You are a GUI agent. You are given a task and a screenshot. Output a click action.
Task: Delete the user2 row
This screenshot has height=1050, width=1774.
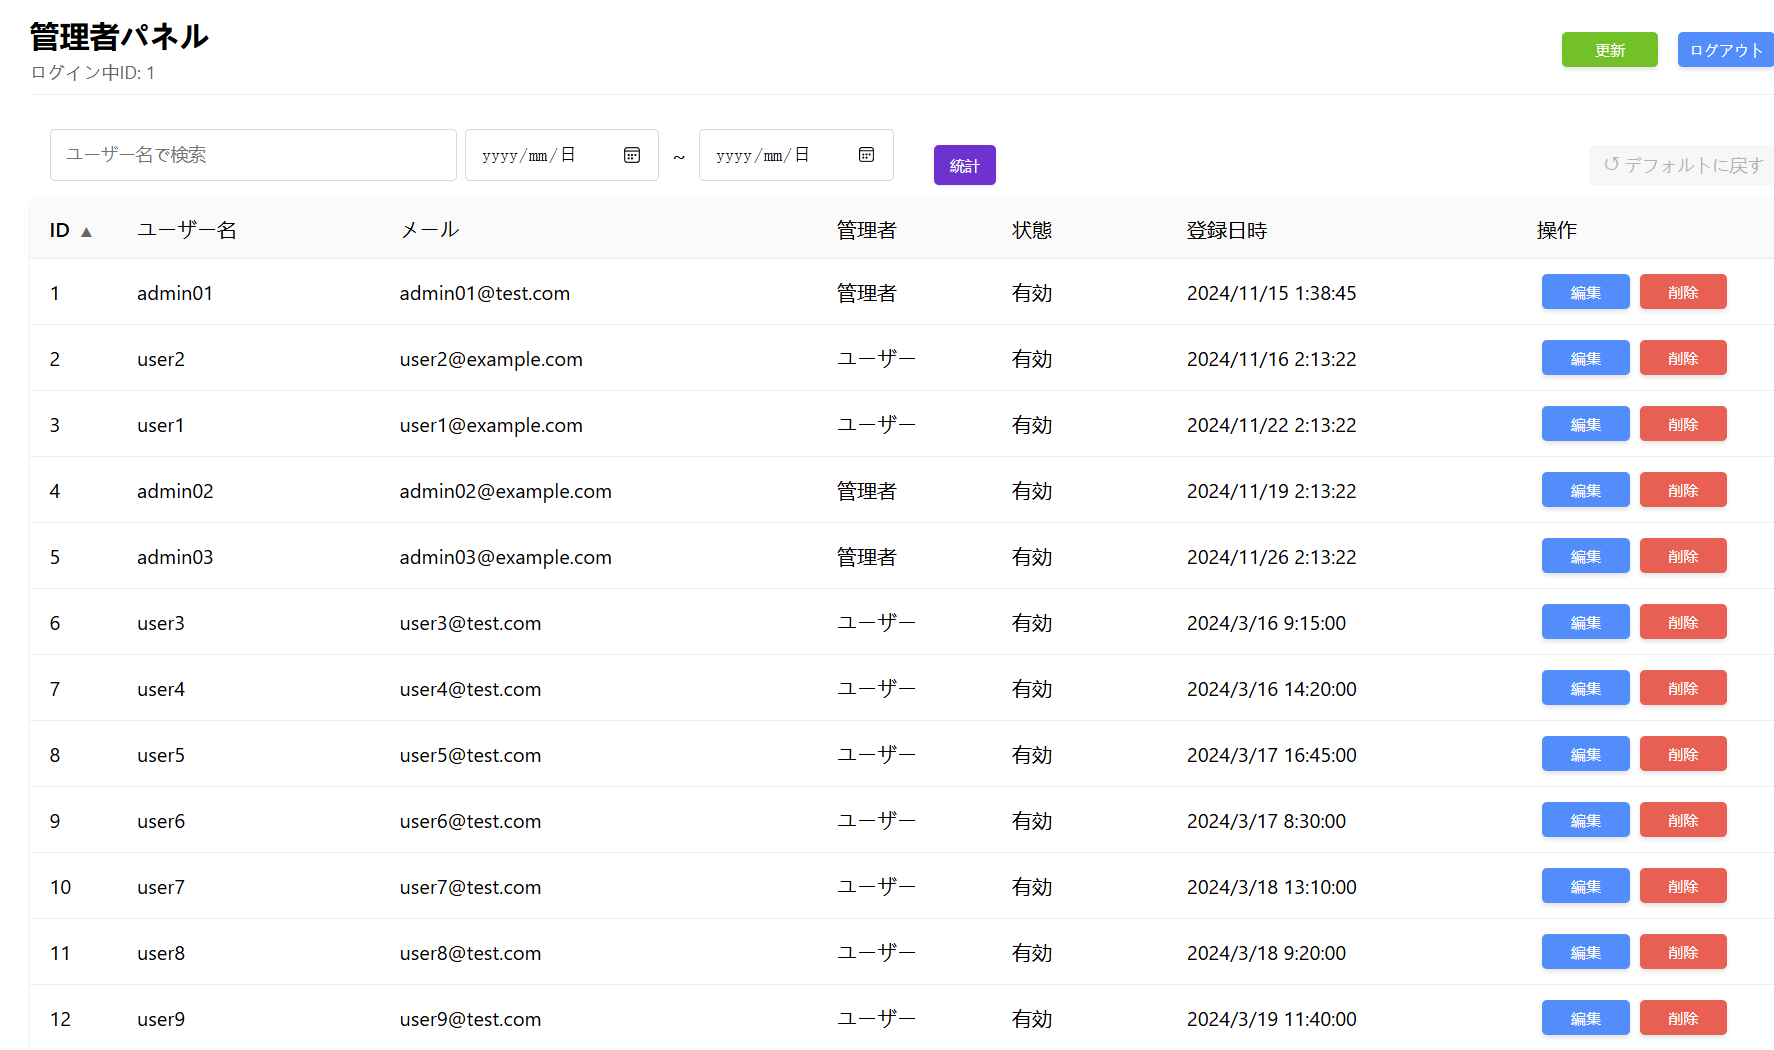(x=1683, y=358)
